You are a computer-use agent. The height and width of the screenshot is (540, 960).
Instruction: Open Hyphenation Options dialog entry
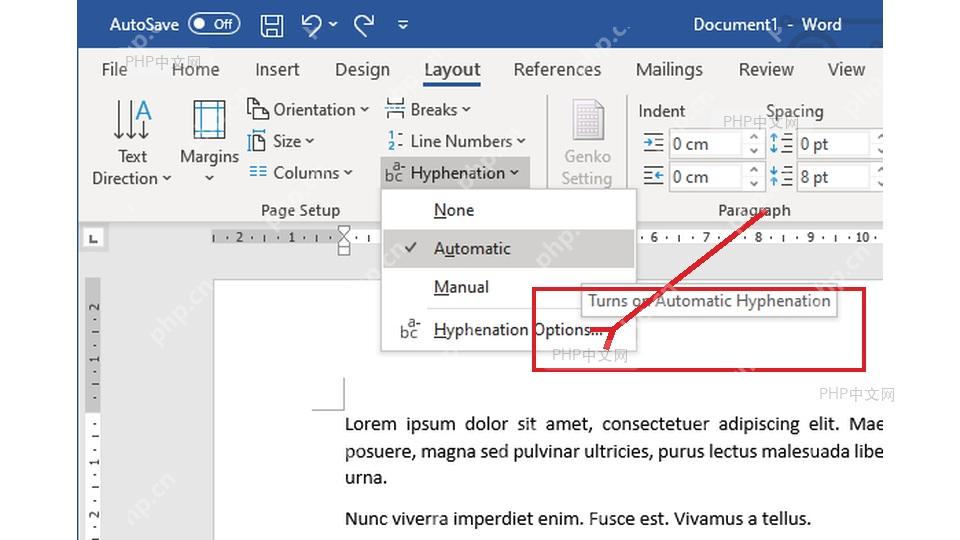[509, 330]
